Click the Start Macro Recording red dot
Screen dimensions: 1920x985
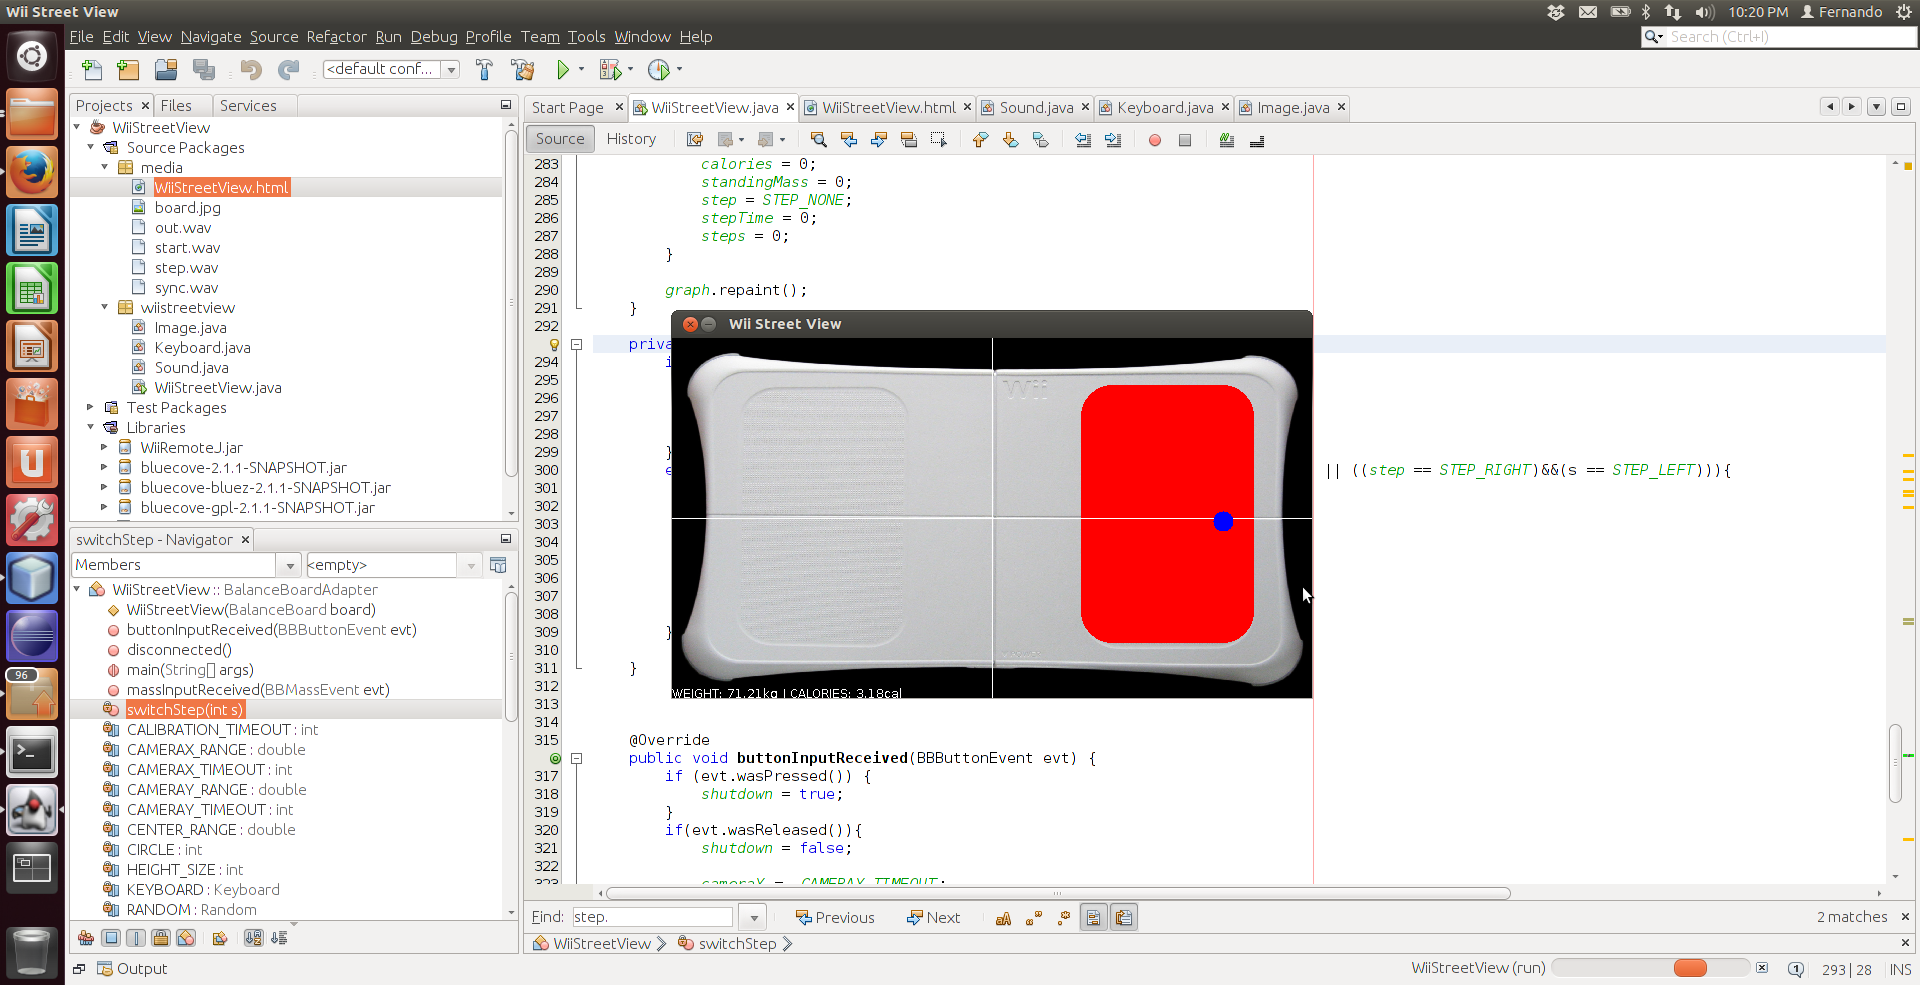1155,140
